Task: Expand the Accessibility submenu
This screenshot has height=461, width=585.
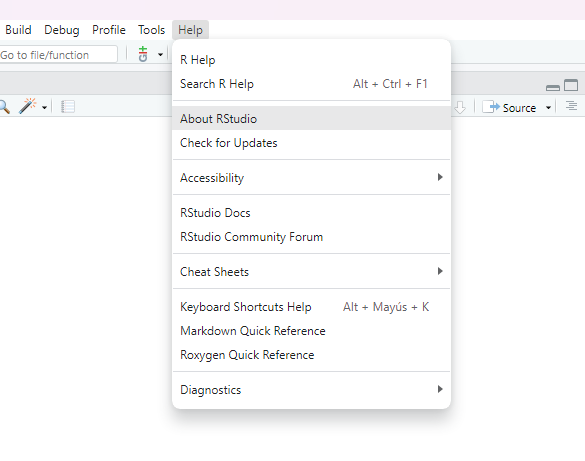Action: (x=312, y=177)
